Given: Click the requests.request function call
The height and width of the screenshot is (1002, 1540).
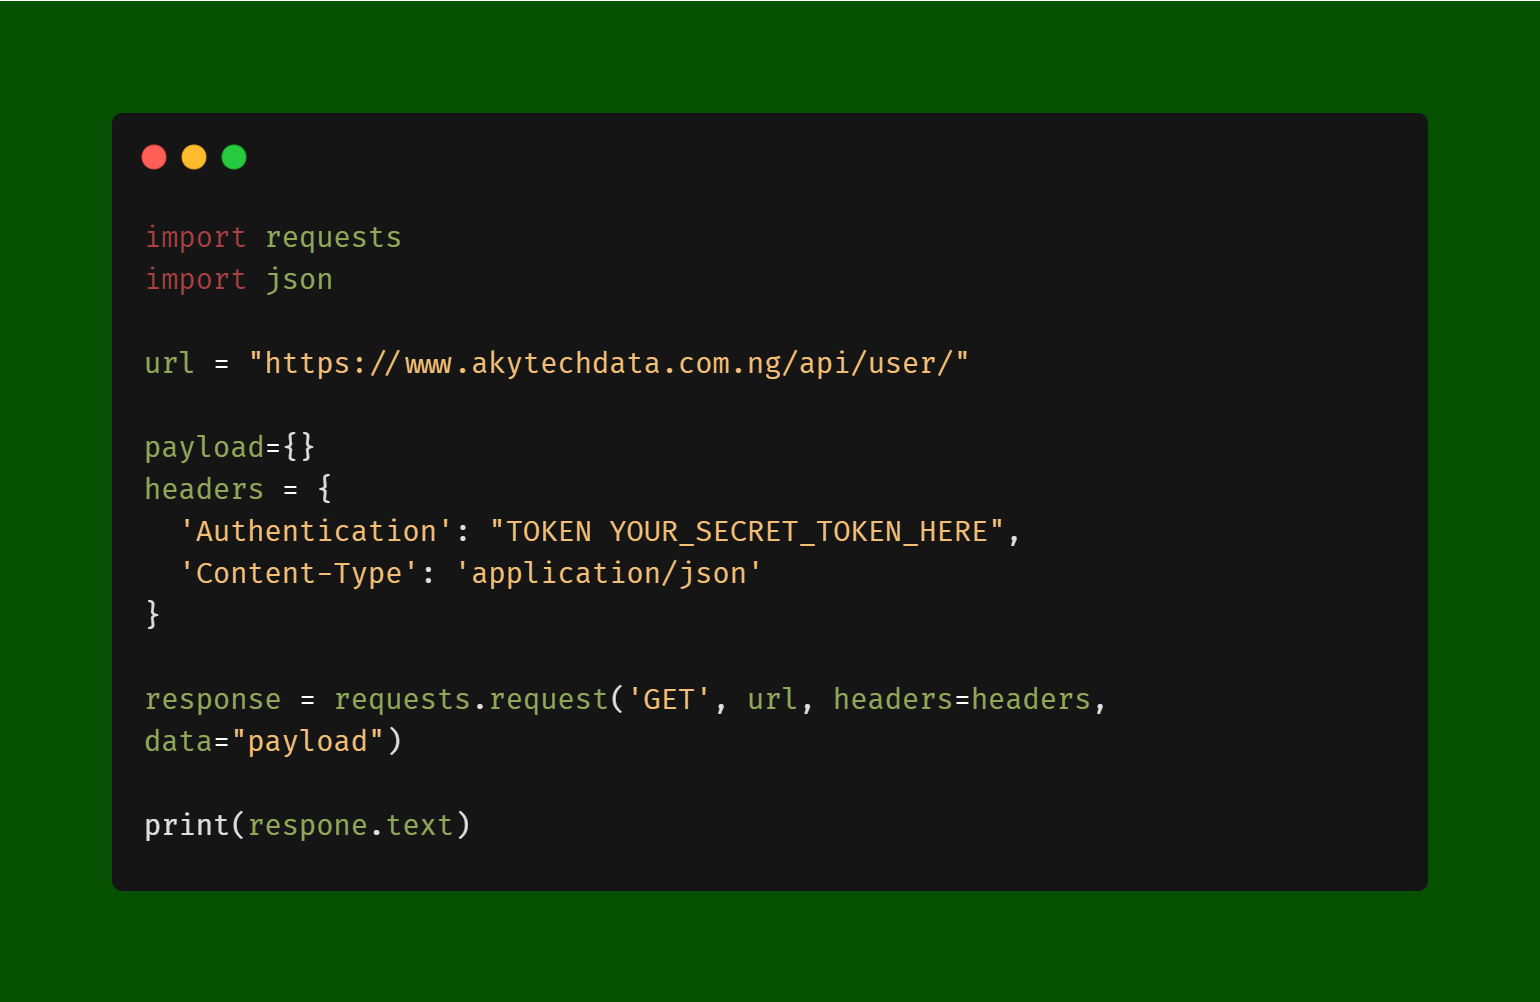Looking at the screenshot, I should pyautogui.click(x=471, y=699).
